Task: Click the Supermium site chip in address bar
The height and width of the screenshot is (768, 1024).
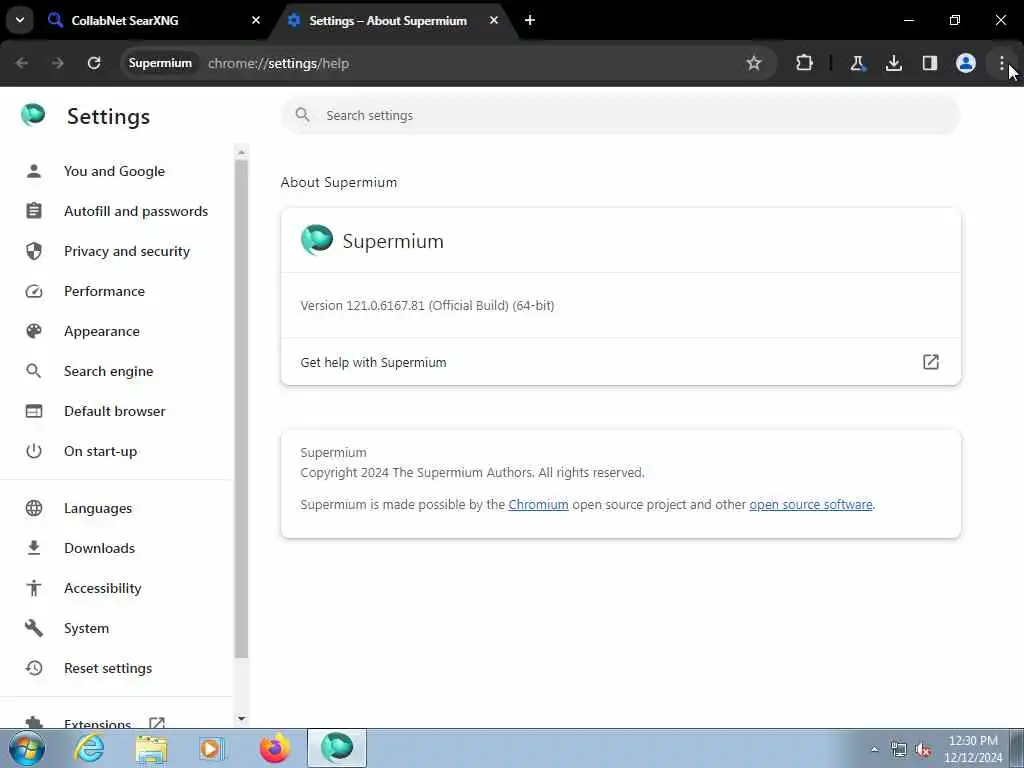Action: 160,63
